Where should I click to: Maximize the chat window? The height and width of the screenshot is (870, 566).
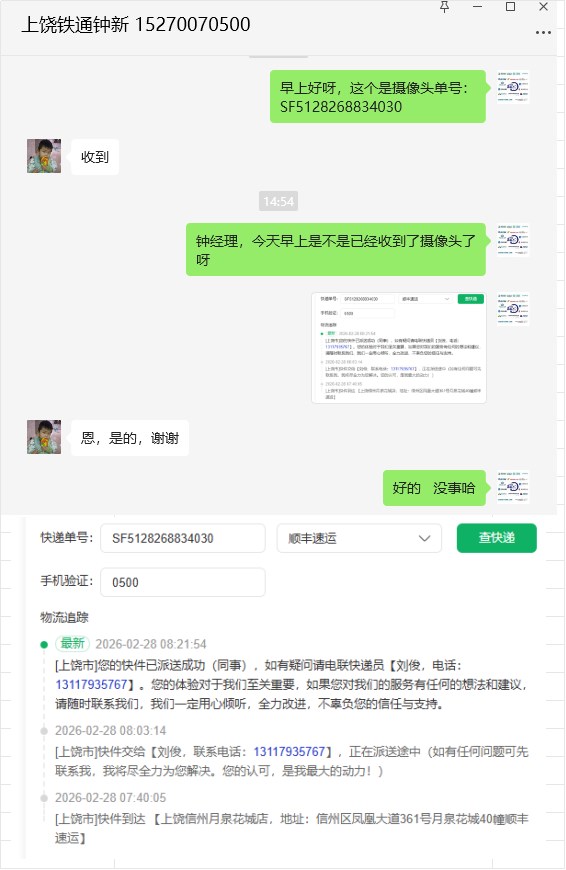click(511, 7)
